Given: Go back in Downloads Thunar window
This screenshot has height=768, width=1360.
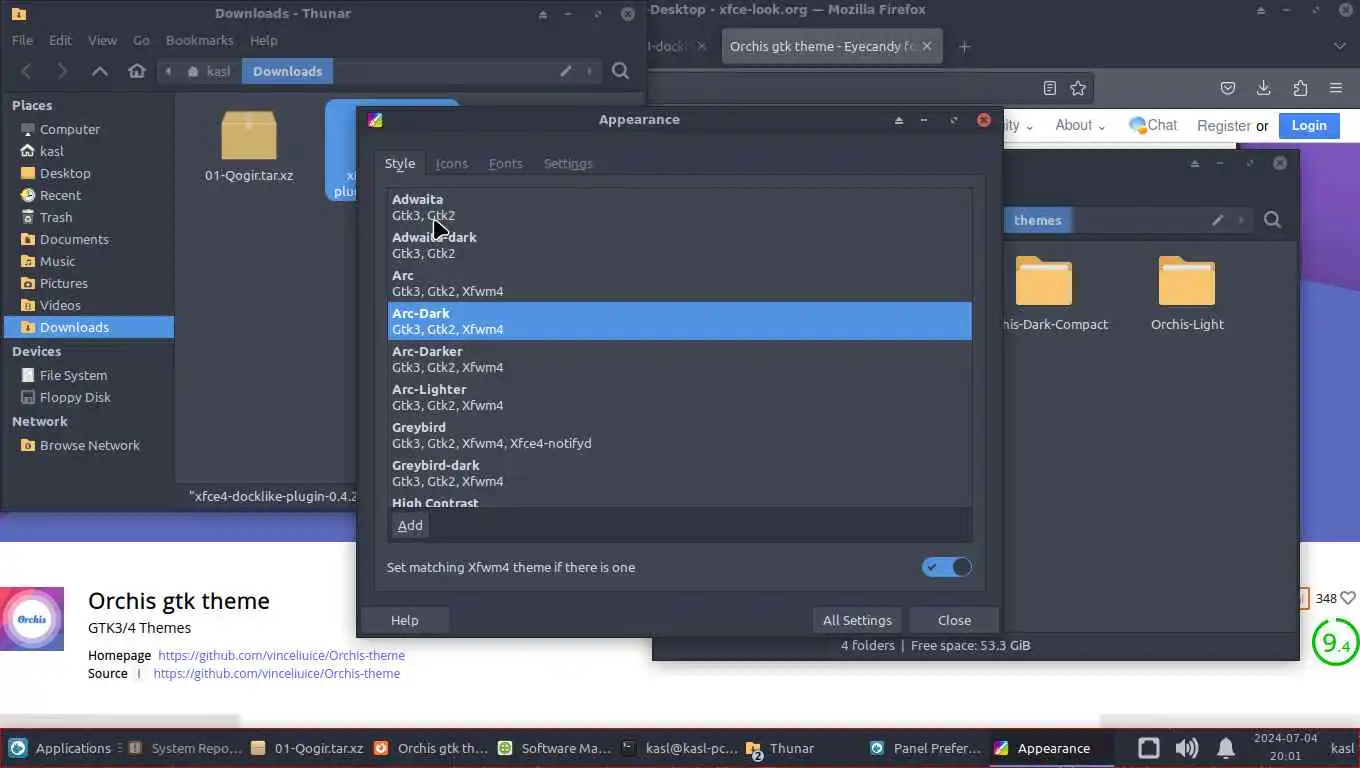Looking at the screenshot, I should 27,71.
